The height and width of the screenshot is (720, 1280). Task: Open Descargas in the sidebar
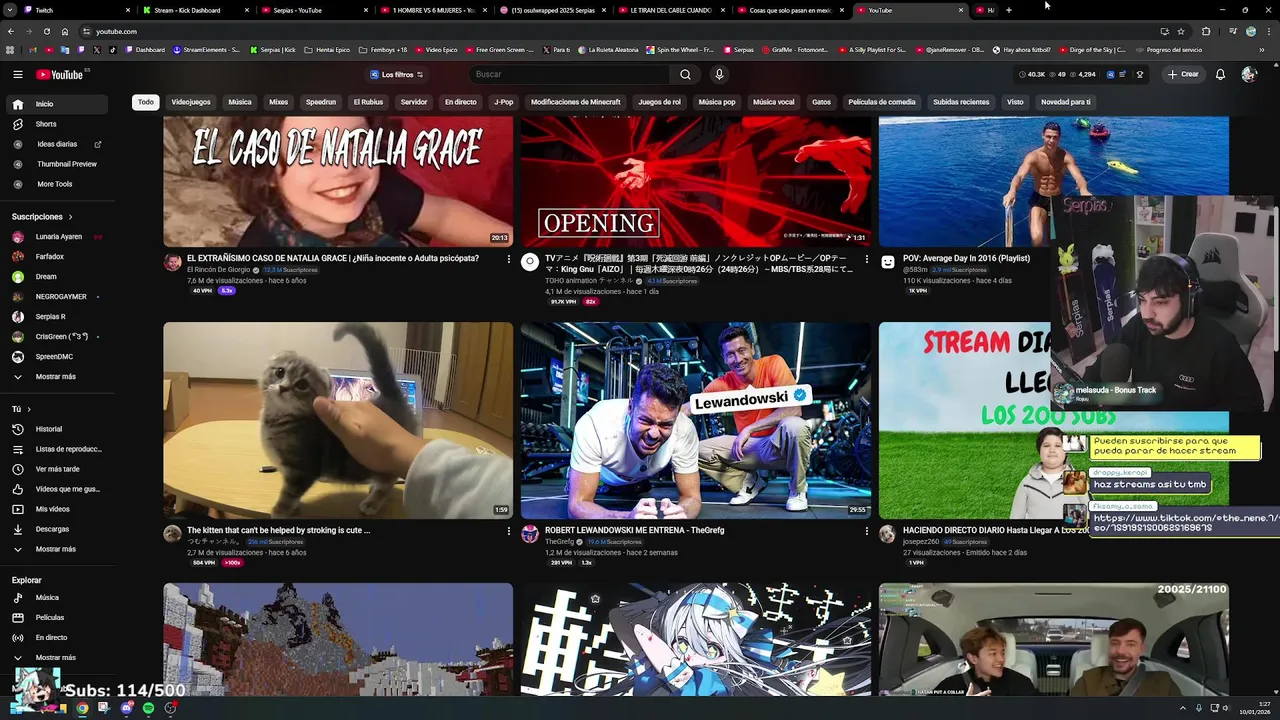pos(56,529)
